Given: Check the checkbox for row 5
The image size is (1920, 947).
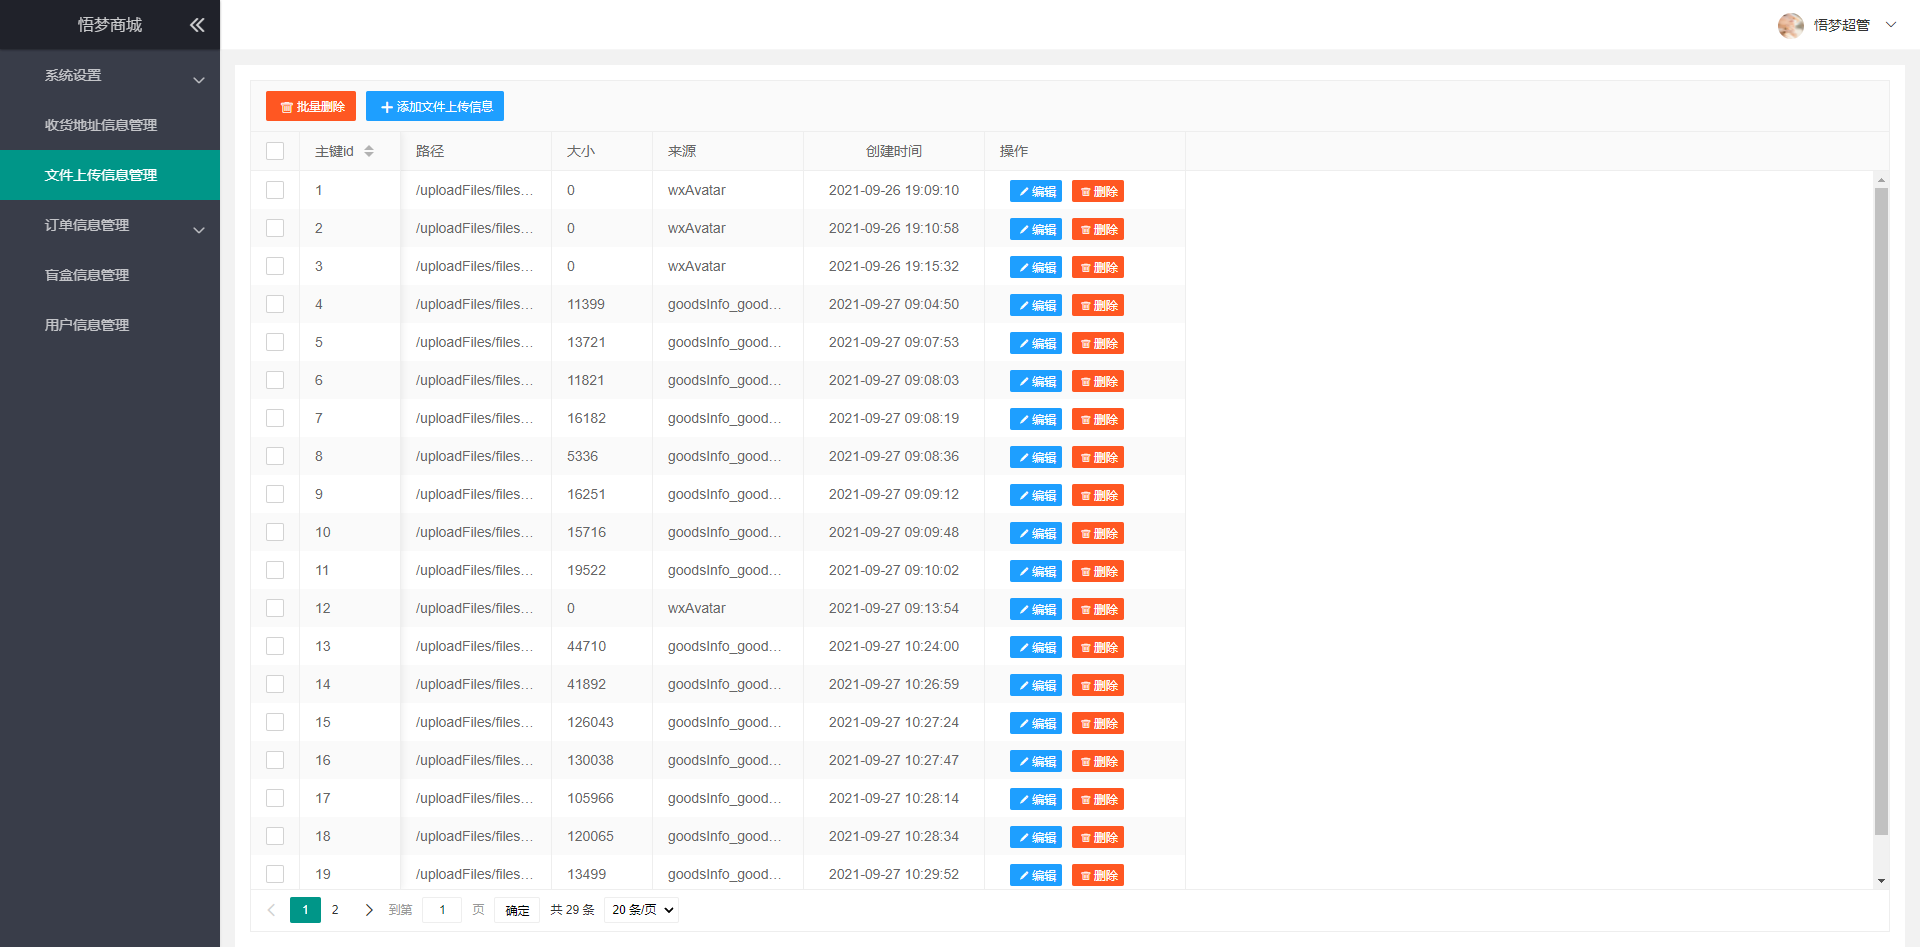Looking at the screenshot, I should coord(275,342).
